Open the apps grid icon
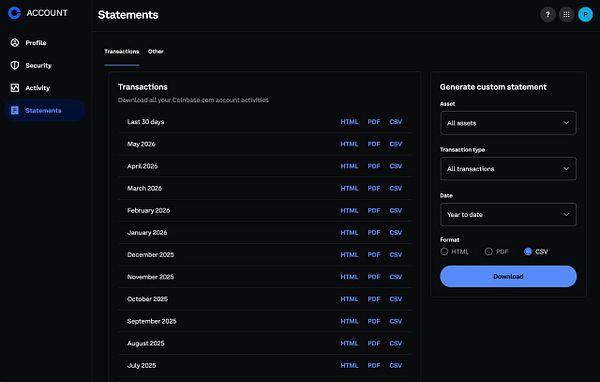This screenshot has width=600, height=382. pyautogui.click(x=567, y=15)
